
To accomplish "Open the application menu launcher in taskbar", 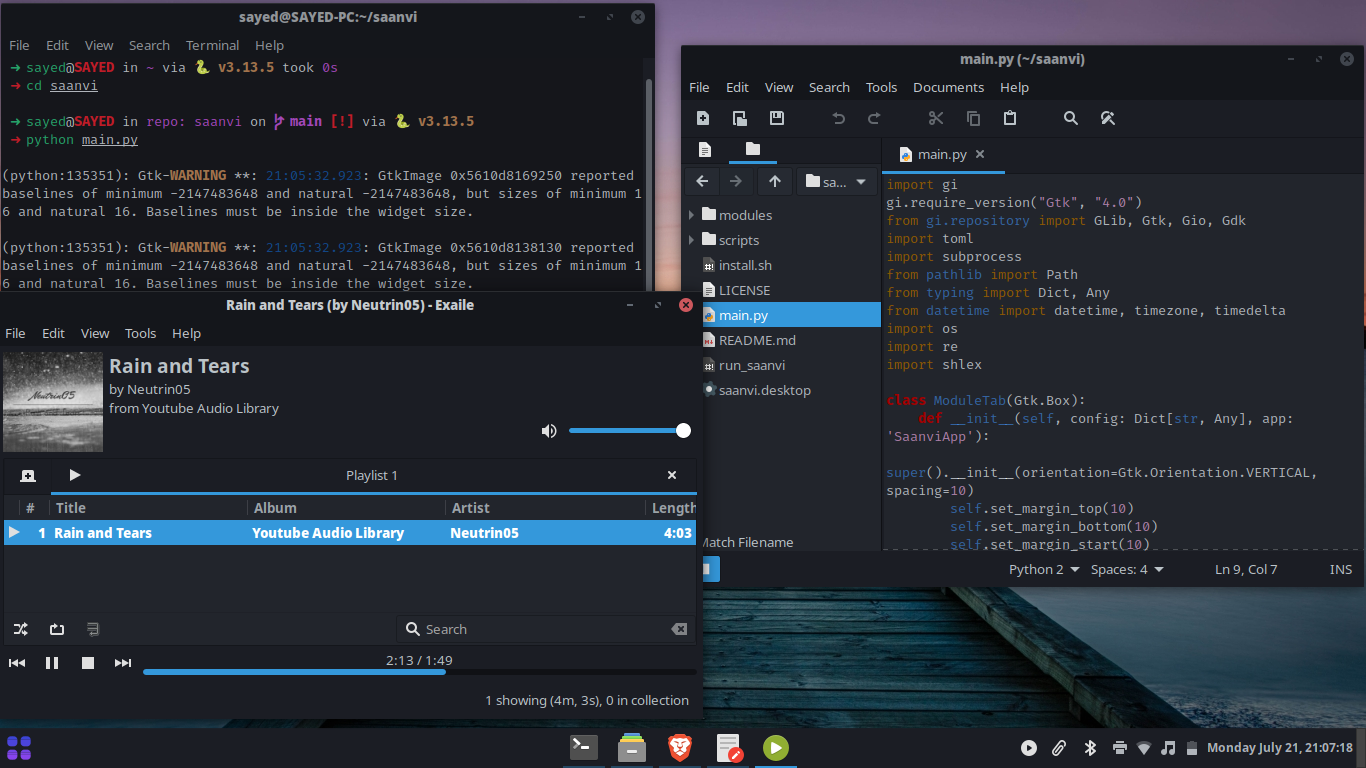I will point(19,748).
